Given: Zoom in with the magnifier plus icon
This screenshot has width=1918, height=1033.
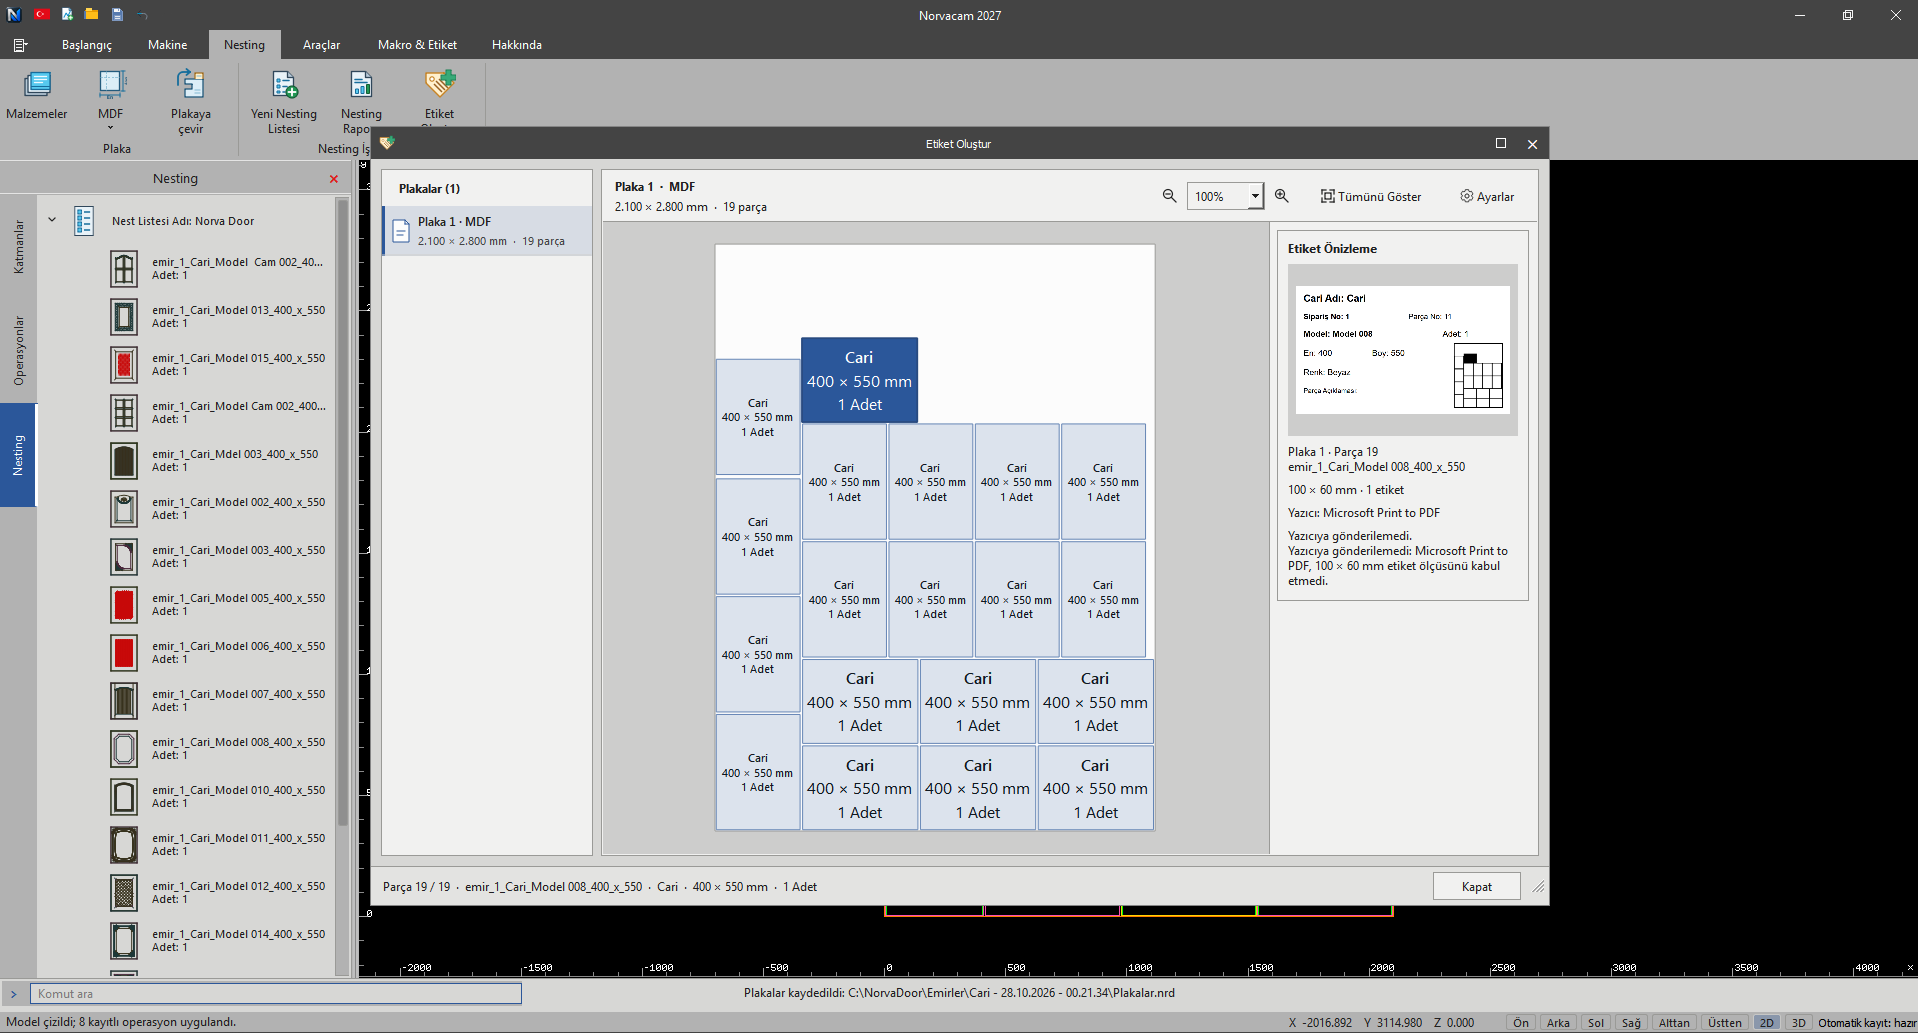Looking at the screenshot, I should 1281,196.
